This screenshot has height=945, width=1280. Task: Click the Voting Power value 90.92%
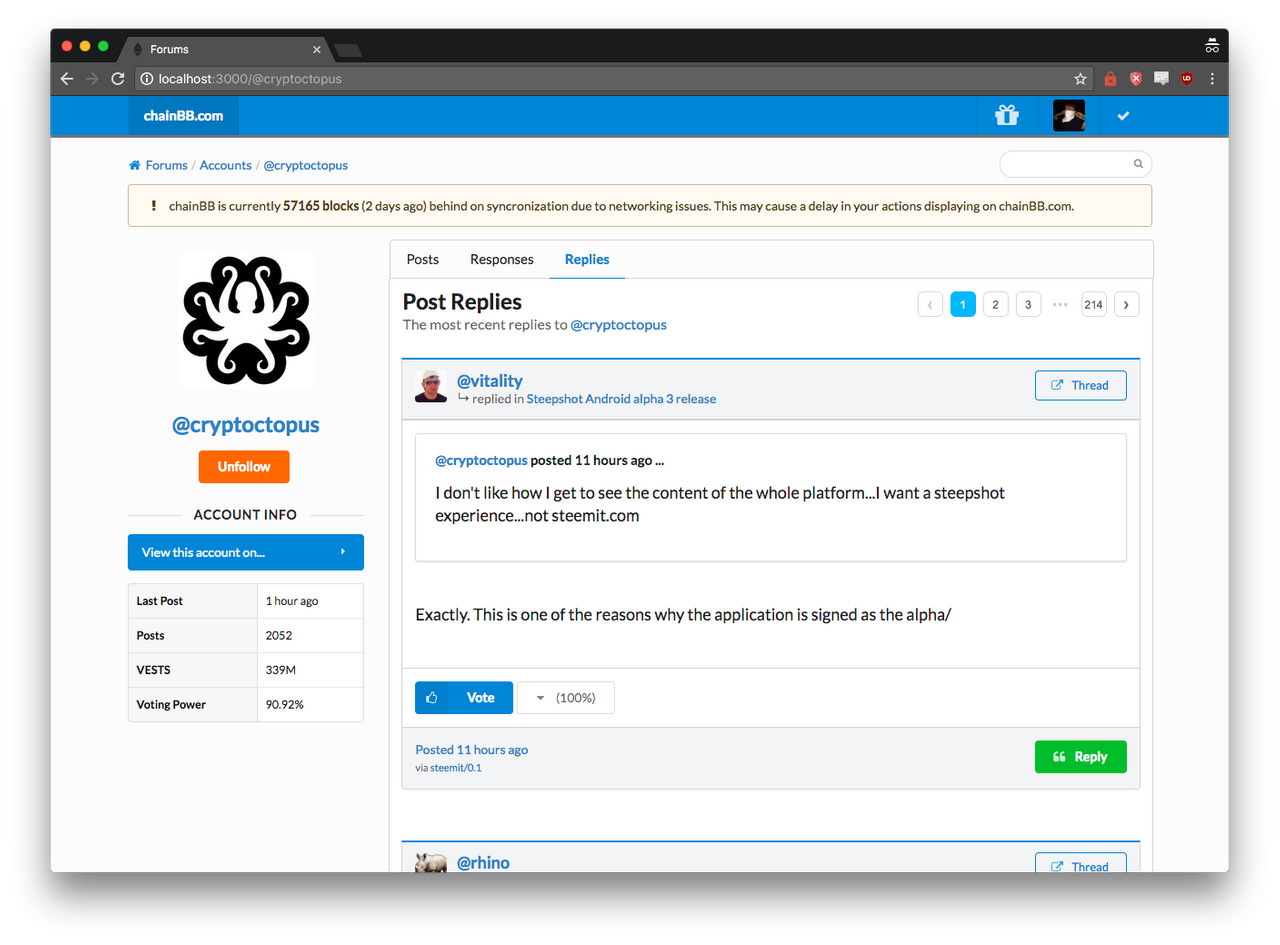(285, 704)
